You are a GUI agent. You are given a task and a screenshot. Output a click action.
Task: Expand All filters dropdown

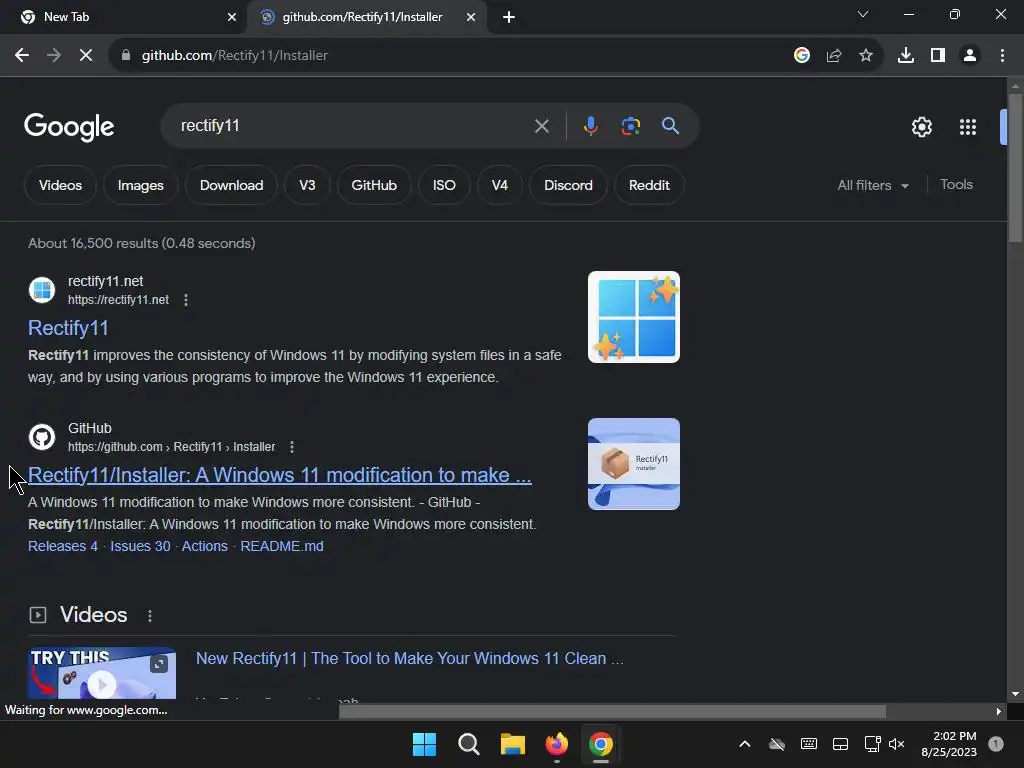[873, 185]
